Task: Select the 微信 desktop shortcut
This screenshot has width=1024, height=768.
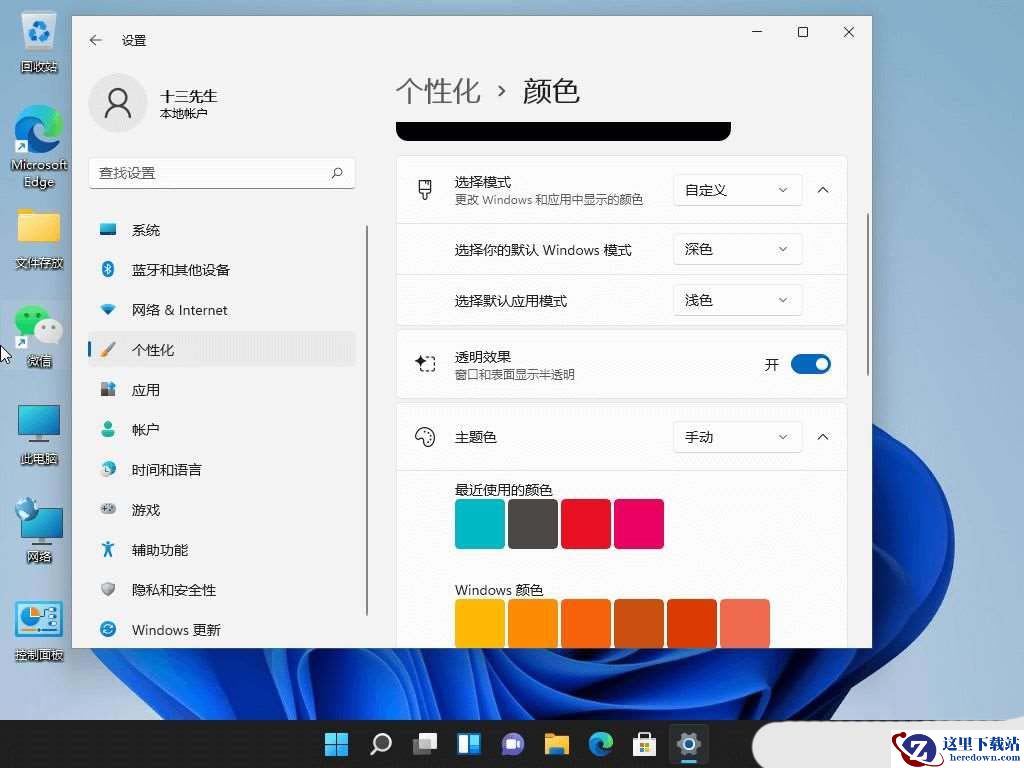Action: [39, 336]
